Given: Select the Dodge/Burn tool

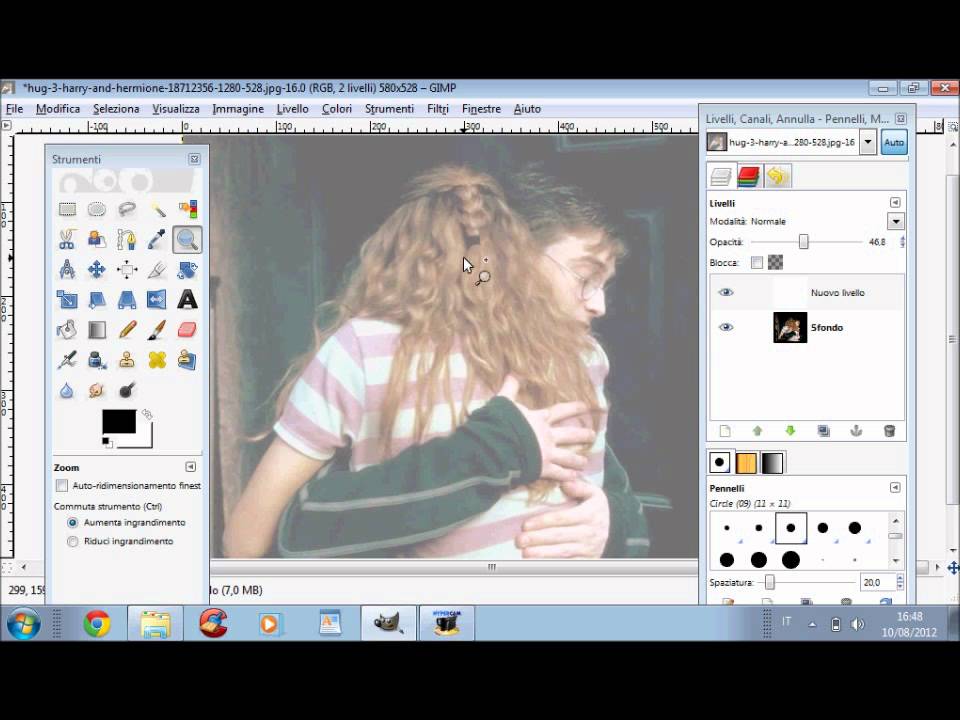Looking at the screenshot, I should click(x=127, y=390).
